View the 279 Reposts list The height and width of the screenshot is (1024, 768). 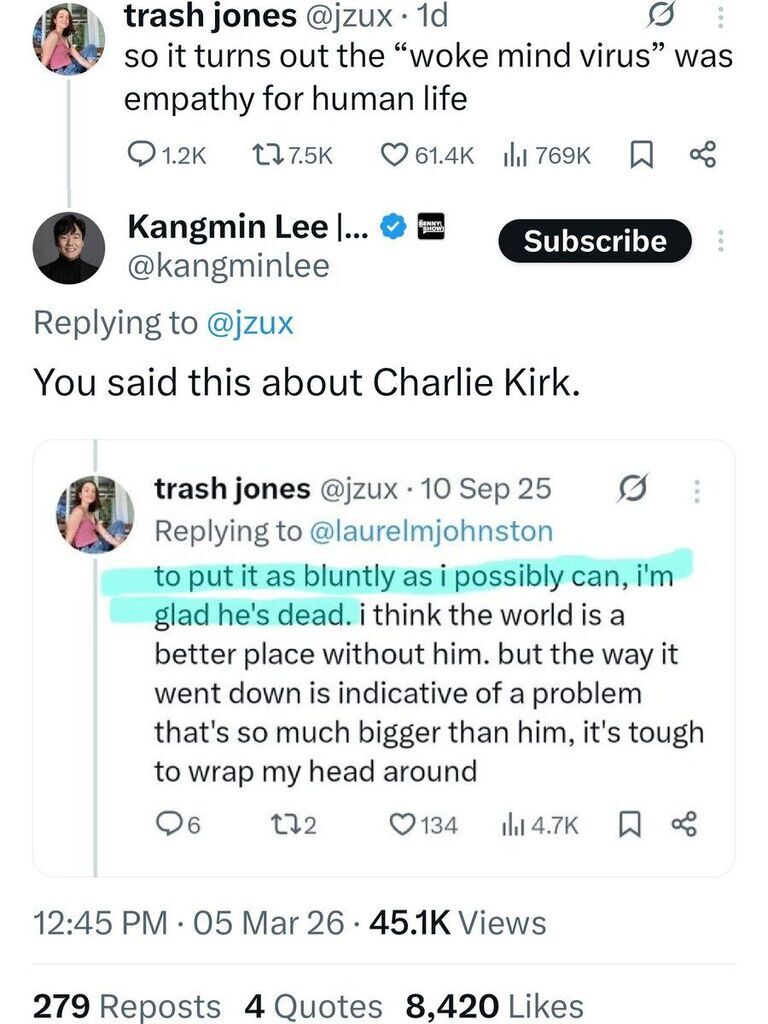[x=127, y=1006]
